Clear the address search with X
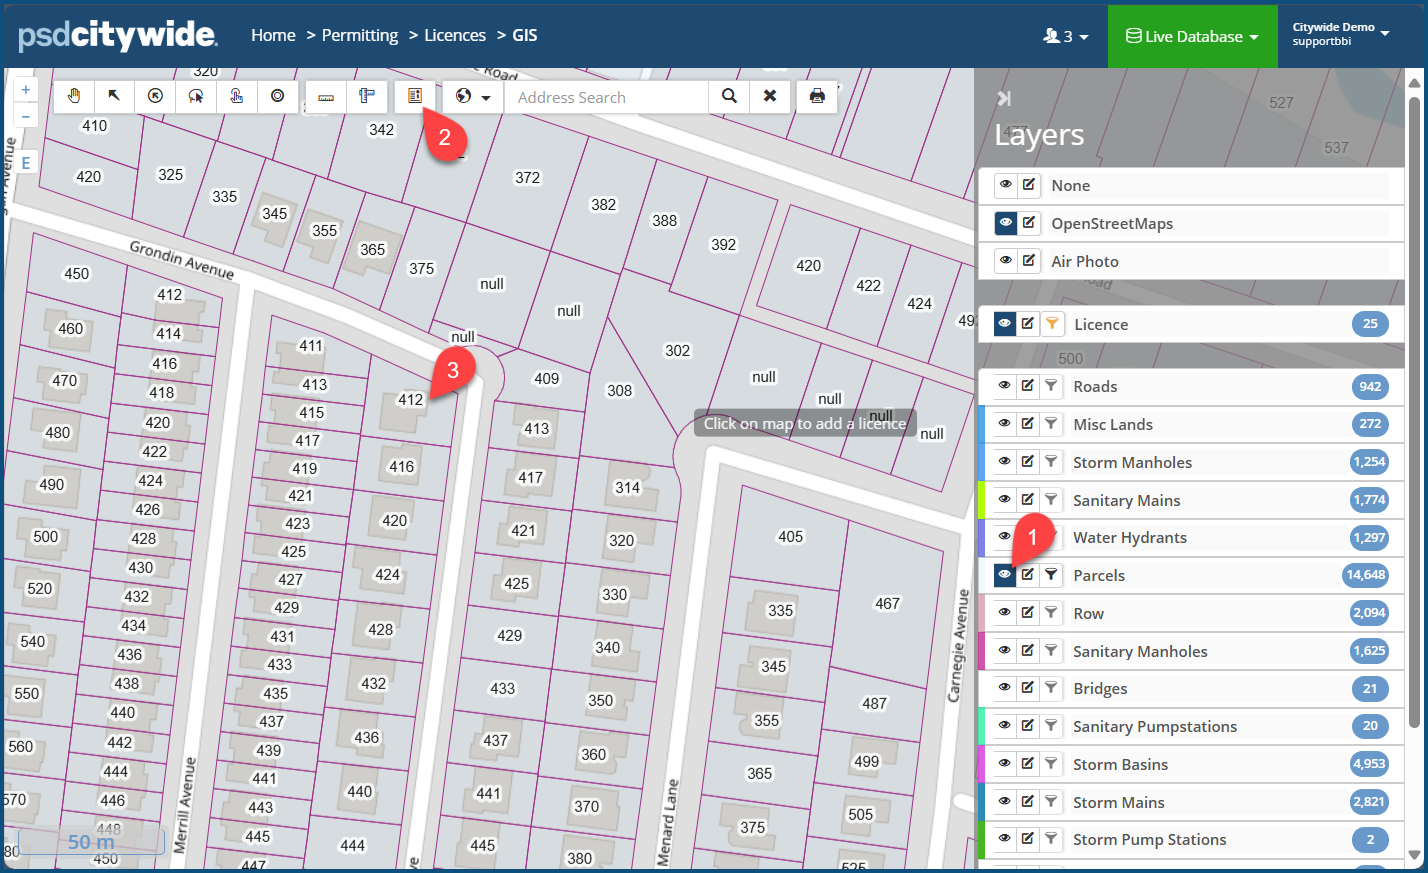 [770, 97]
